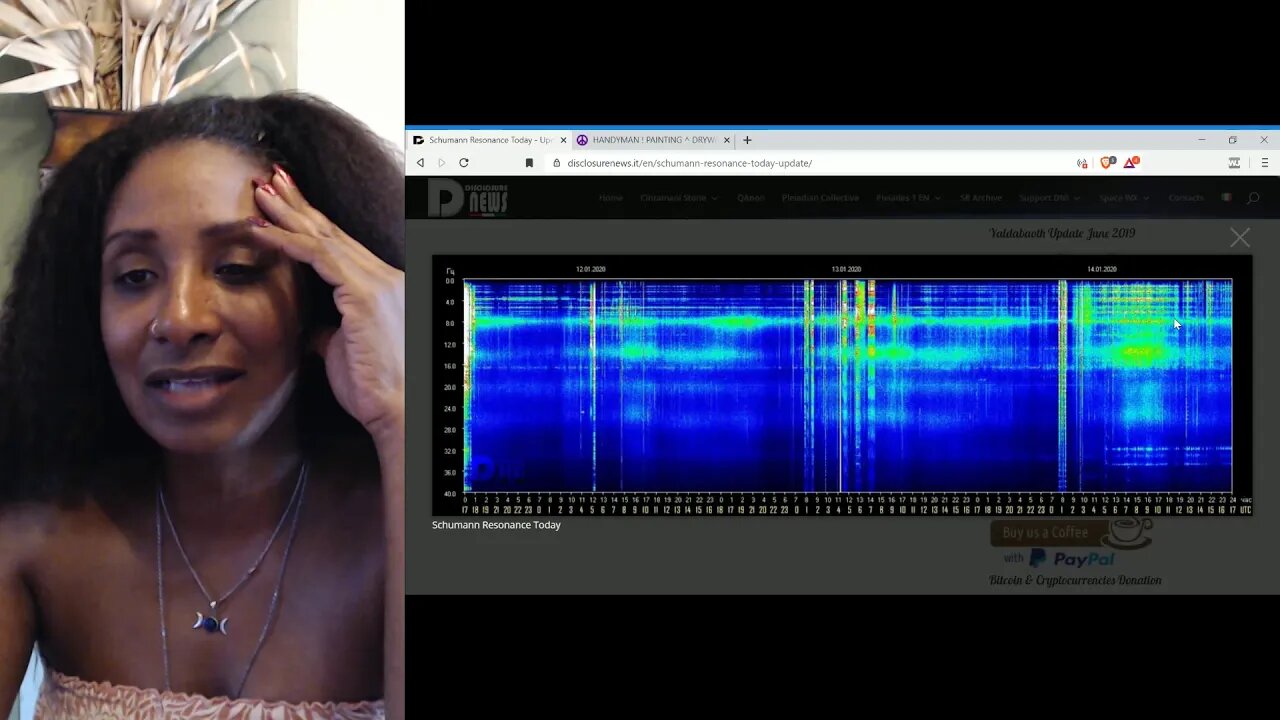Open the browser hamburger menu

coord(1264,163)
